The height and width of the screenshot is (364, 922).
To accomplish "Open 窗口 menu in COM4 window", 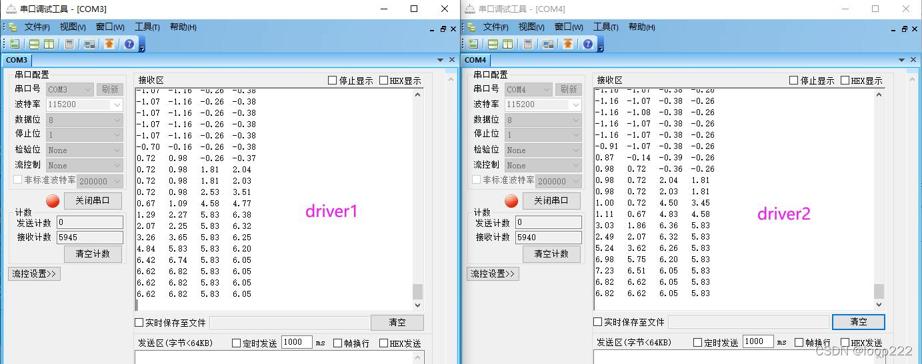I will click(x=569, y=27).
